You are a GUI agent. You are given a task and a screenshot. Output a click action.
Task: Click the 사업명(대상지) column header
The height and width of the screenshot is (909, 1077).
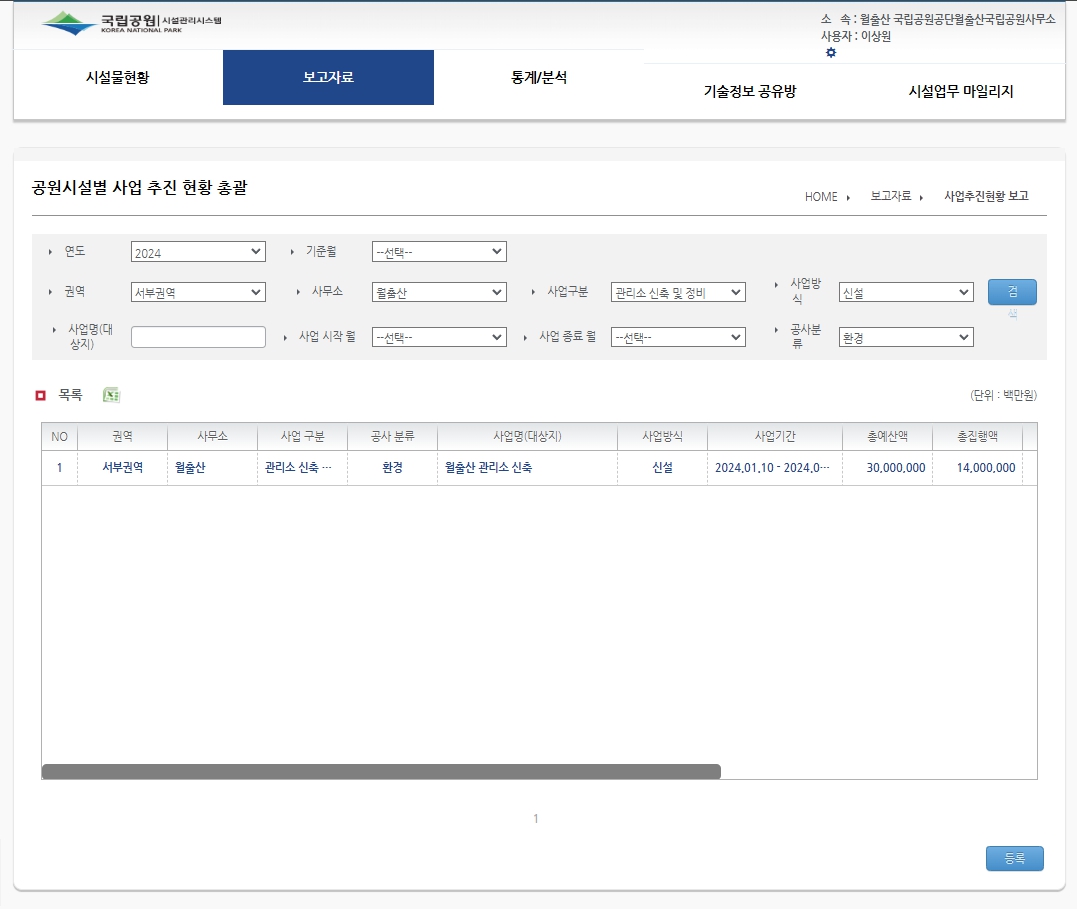point(527,436)
